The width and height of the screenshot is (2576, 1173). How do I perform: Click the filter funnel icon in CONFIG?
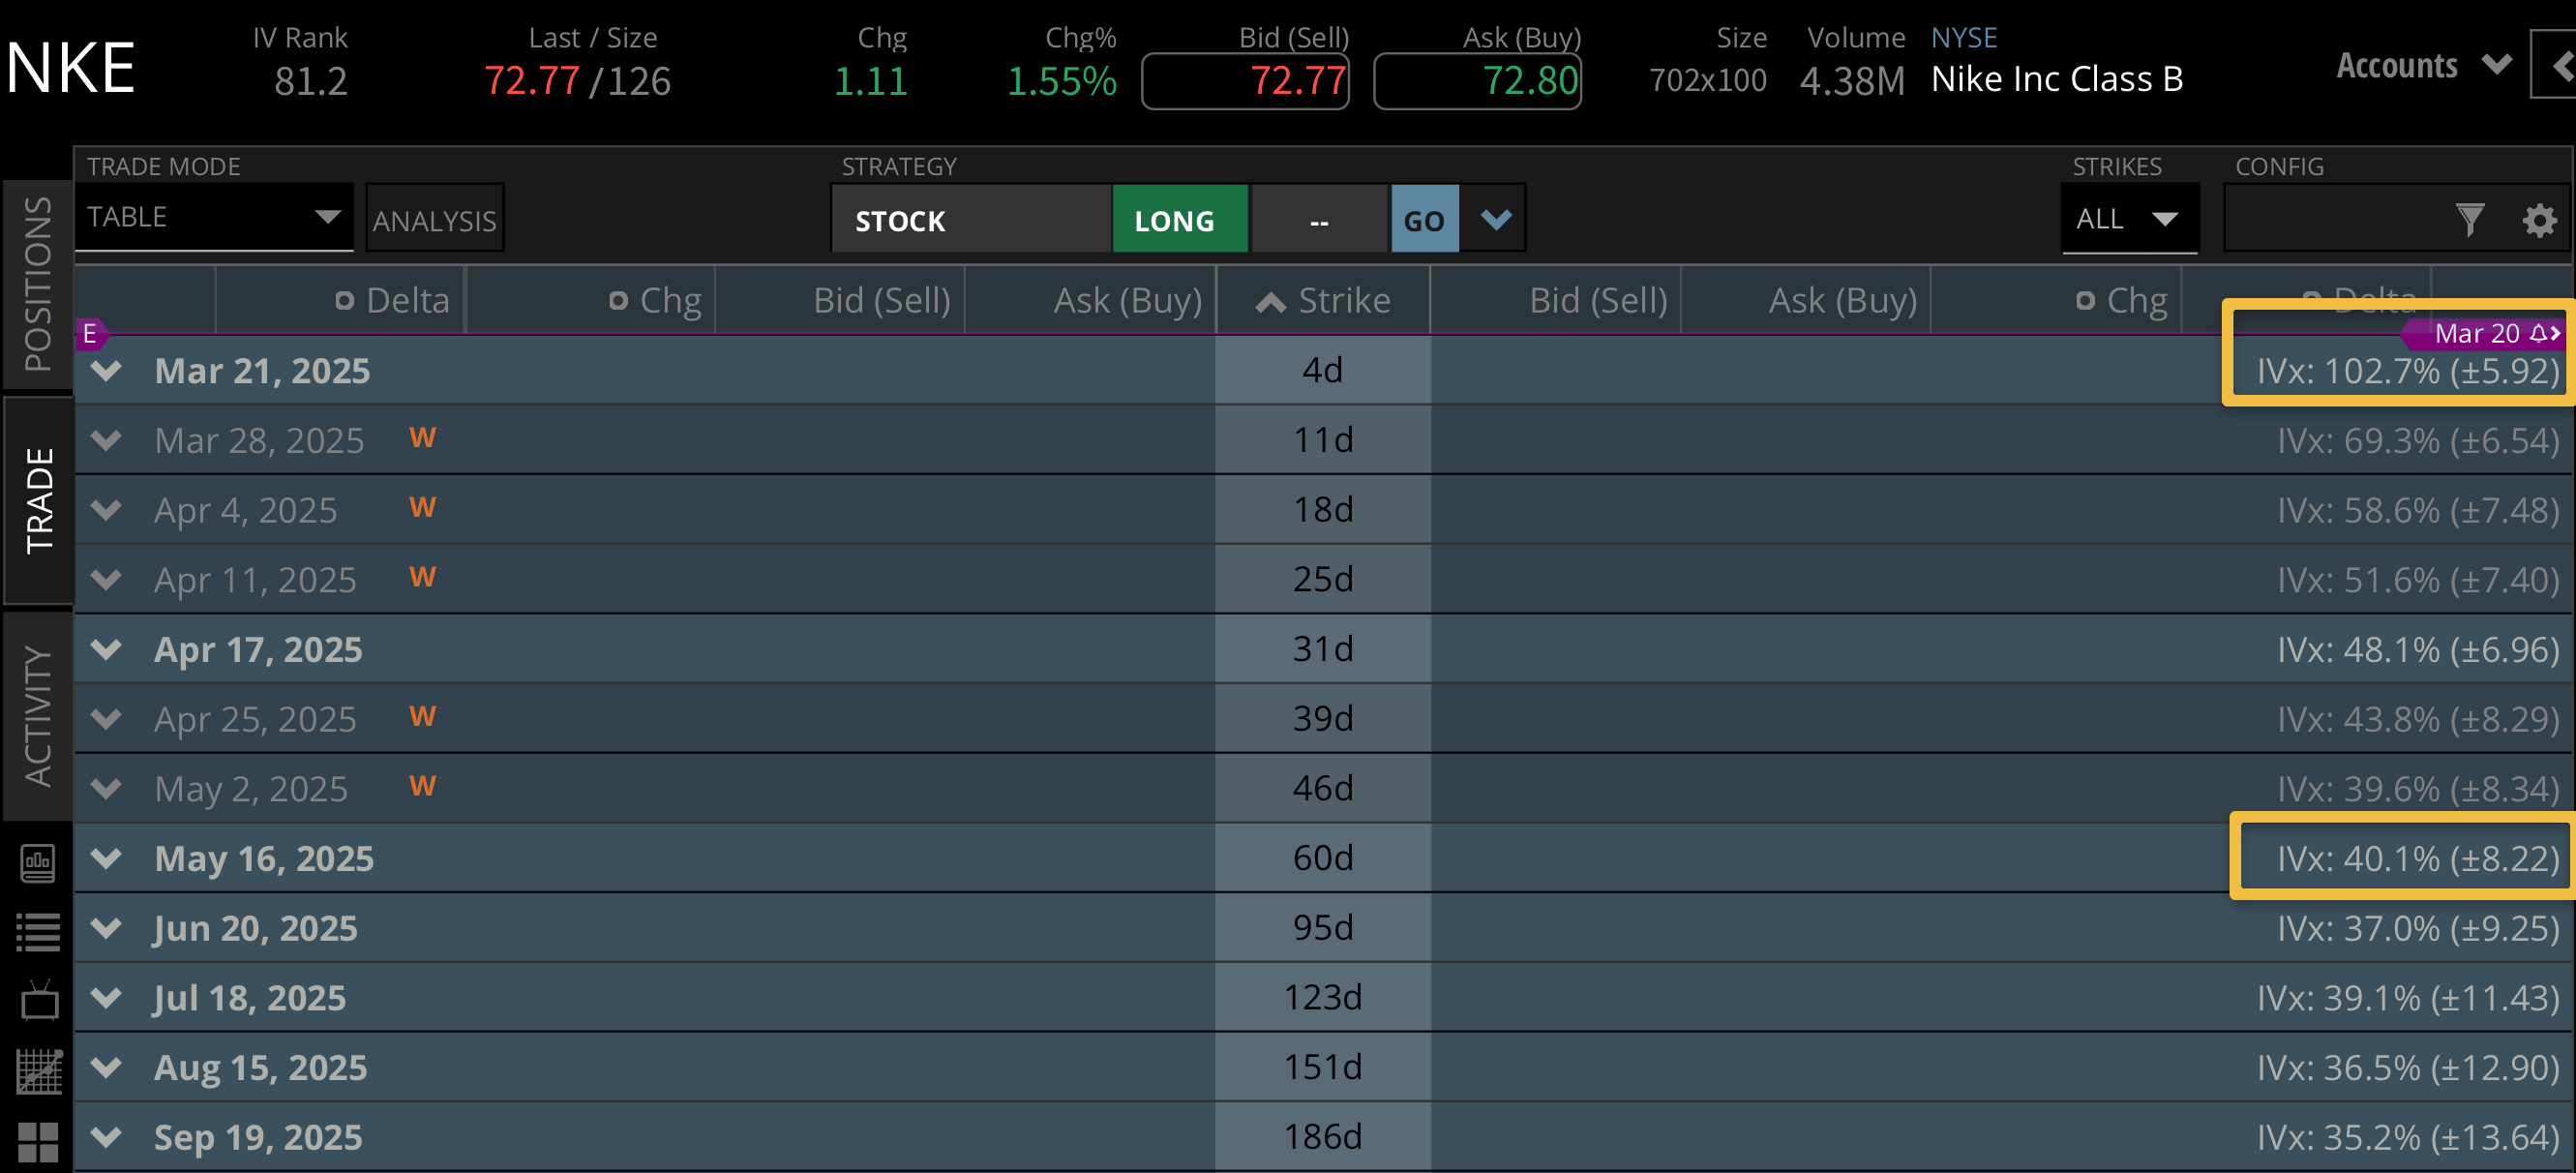[2469, 219]
